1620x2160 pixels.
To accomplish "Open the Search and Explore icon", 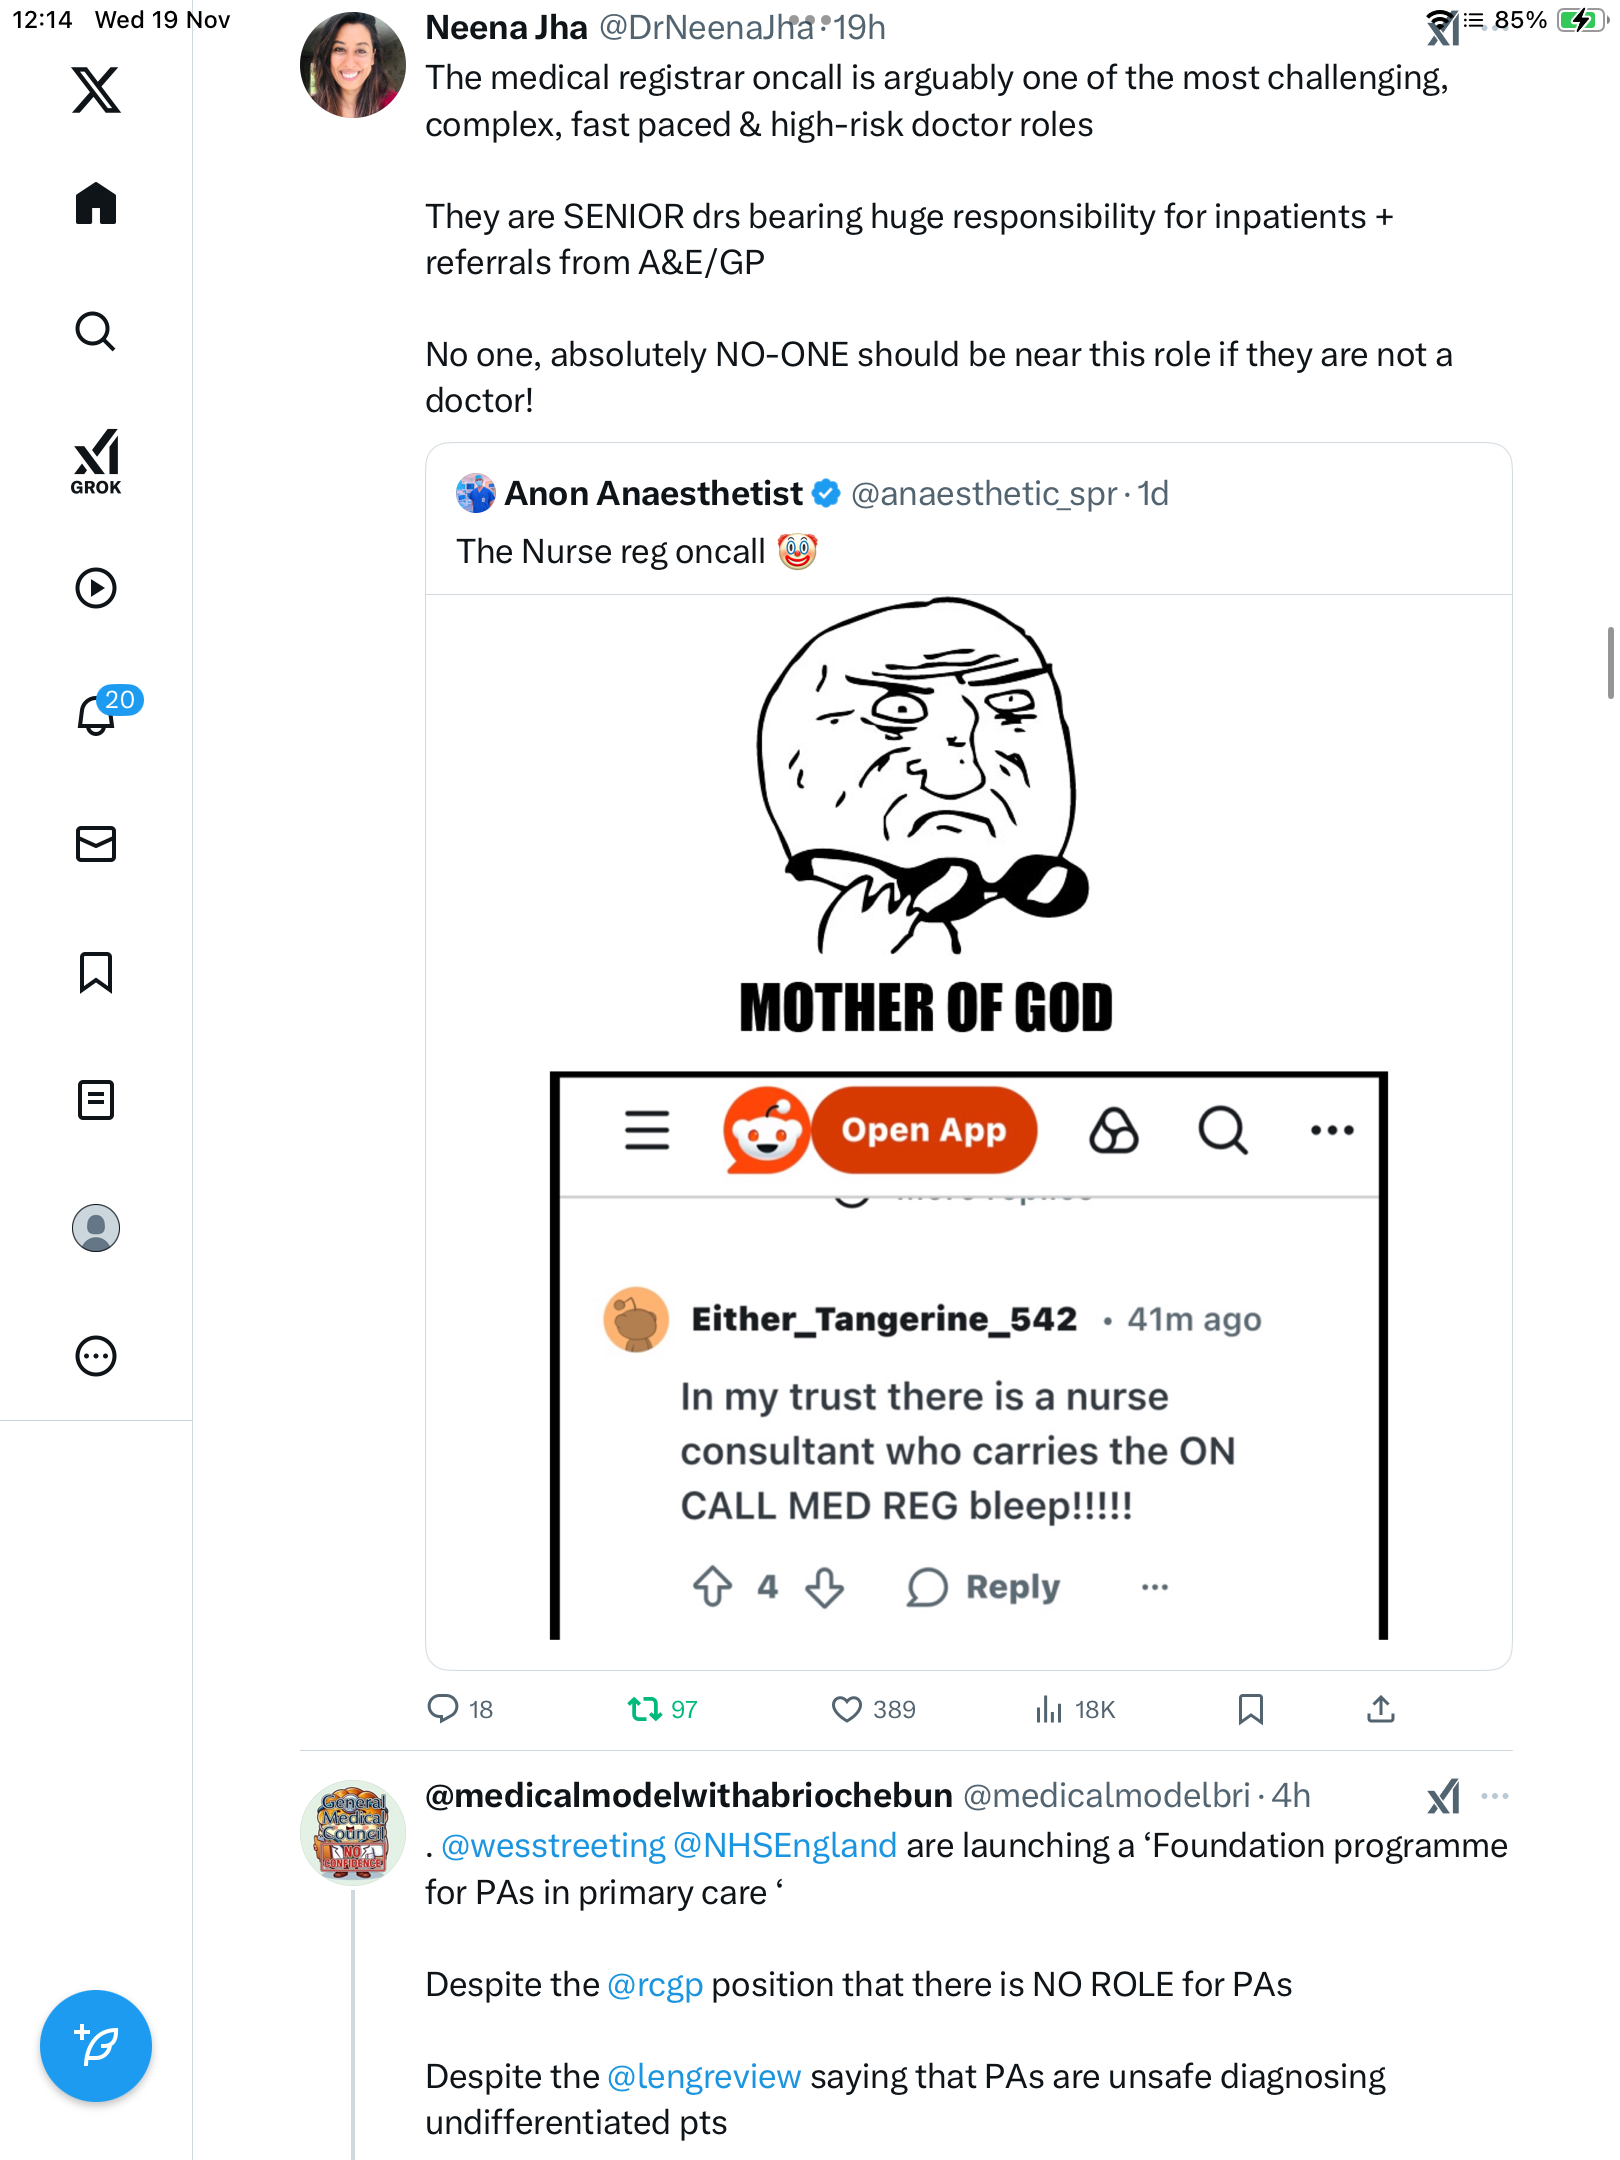I will pyautogui.click(x=96, y=332).
